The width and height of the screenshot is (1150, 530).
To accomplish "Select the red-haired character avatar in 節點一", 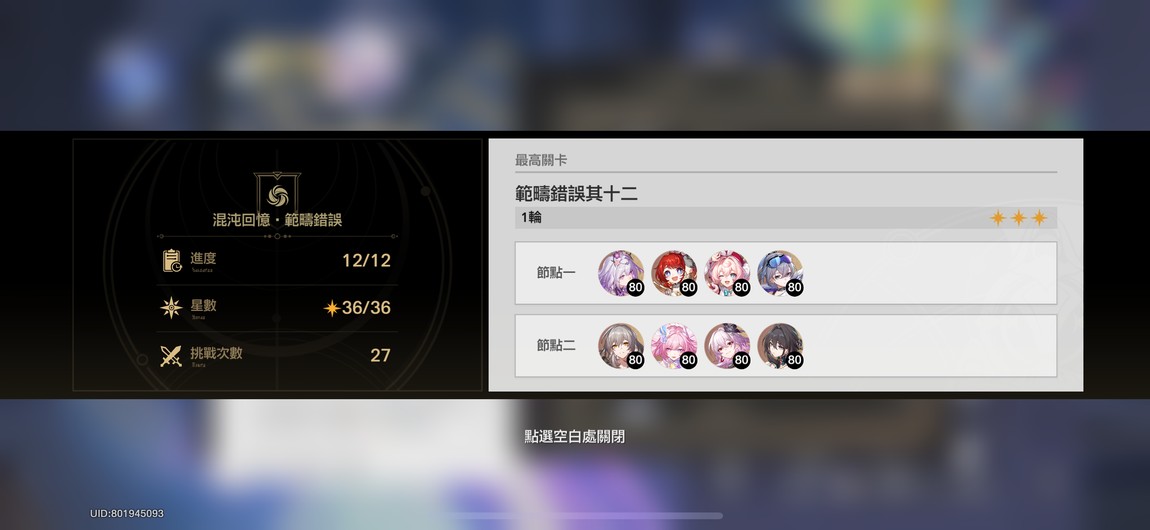I will click(x=674, y=273).
